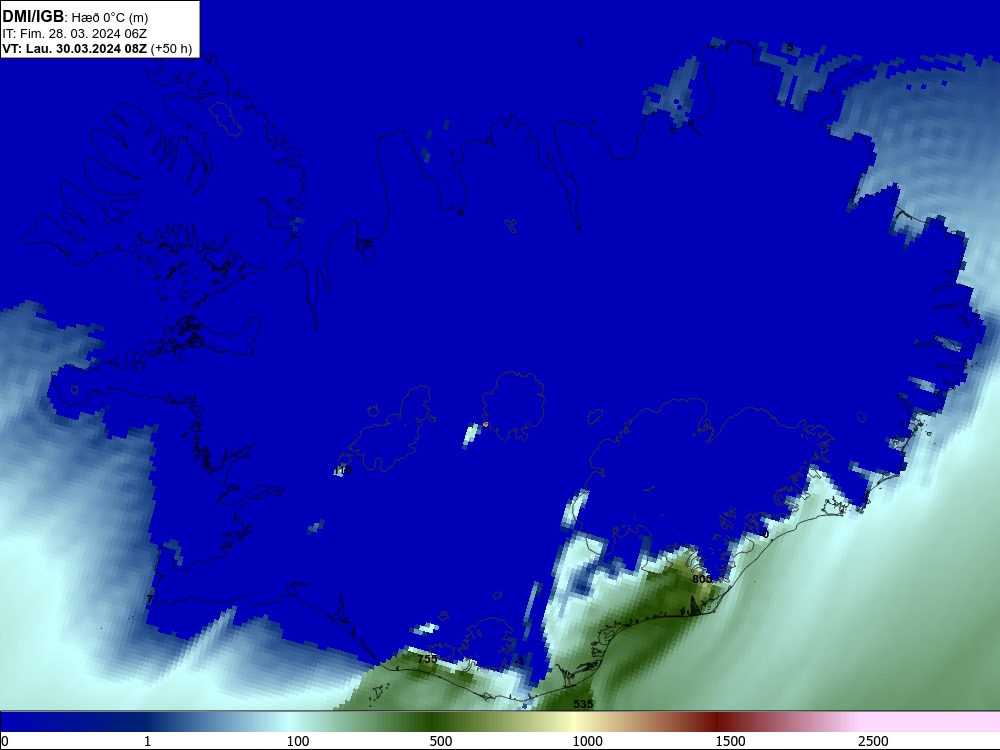The height and width of the screenshot is (750, 1000).
Task: Click the 'VT: Lau. 30.03.2024 08Z' line
Action: (x=75, y=49)
